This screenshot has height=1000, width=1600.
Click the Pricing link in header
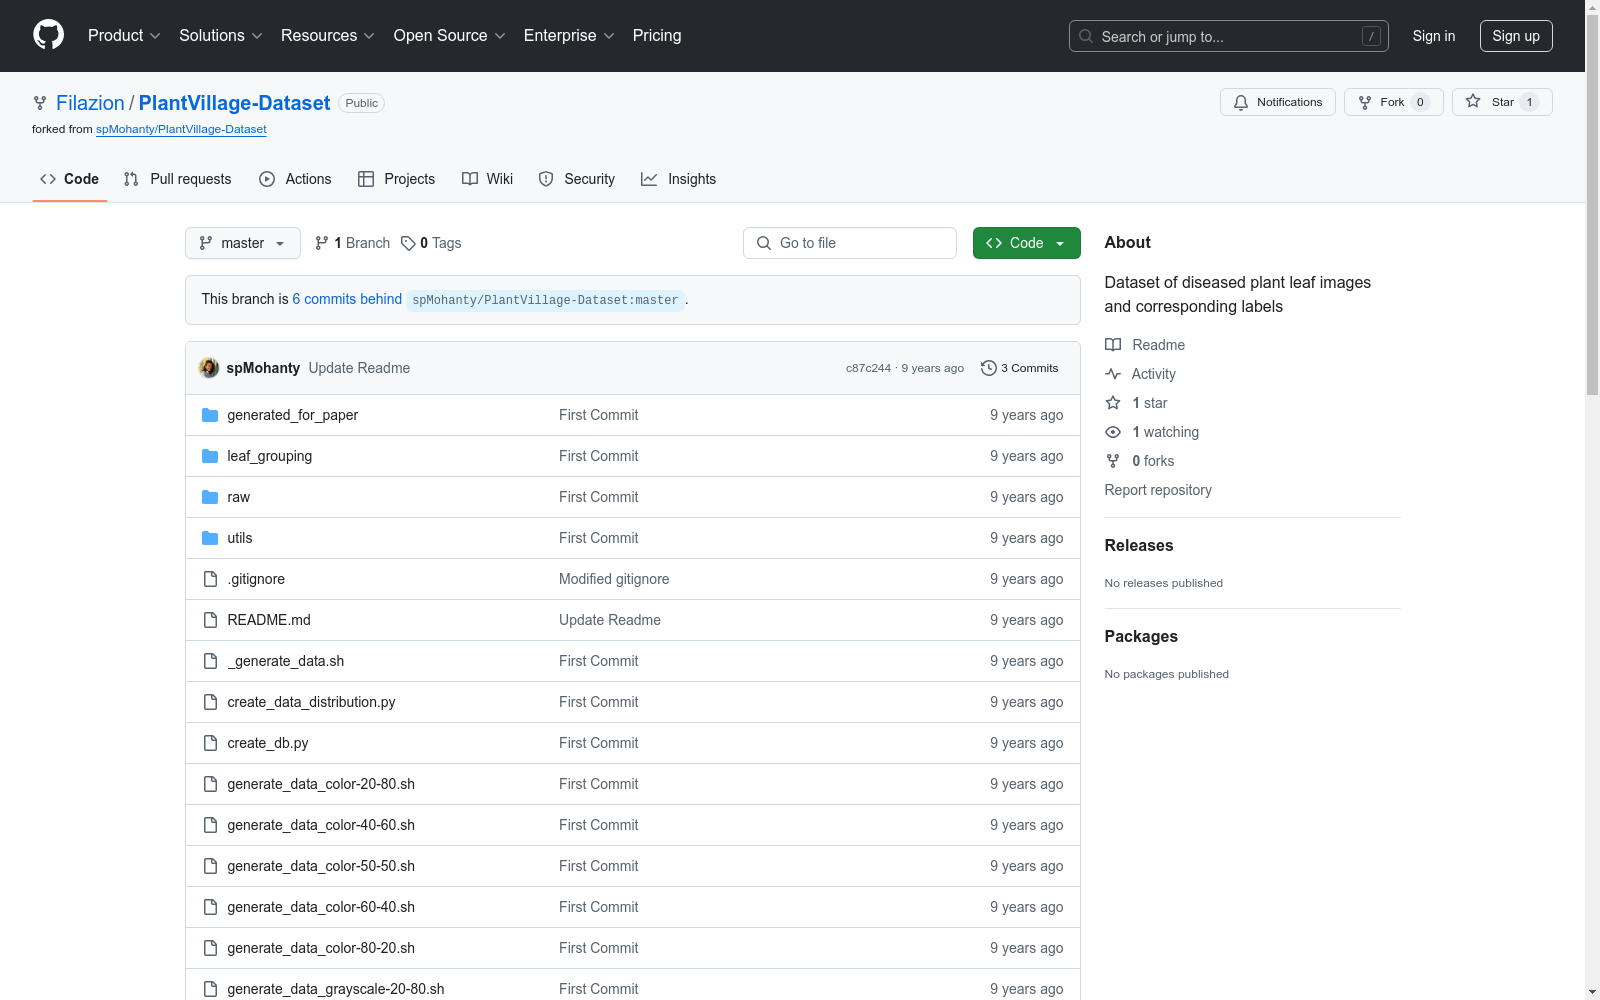[x=657, y=35]
